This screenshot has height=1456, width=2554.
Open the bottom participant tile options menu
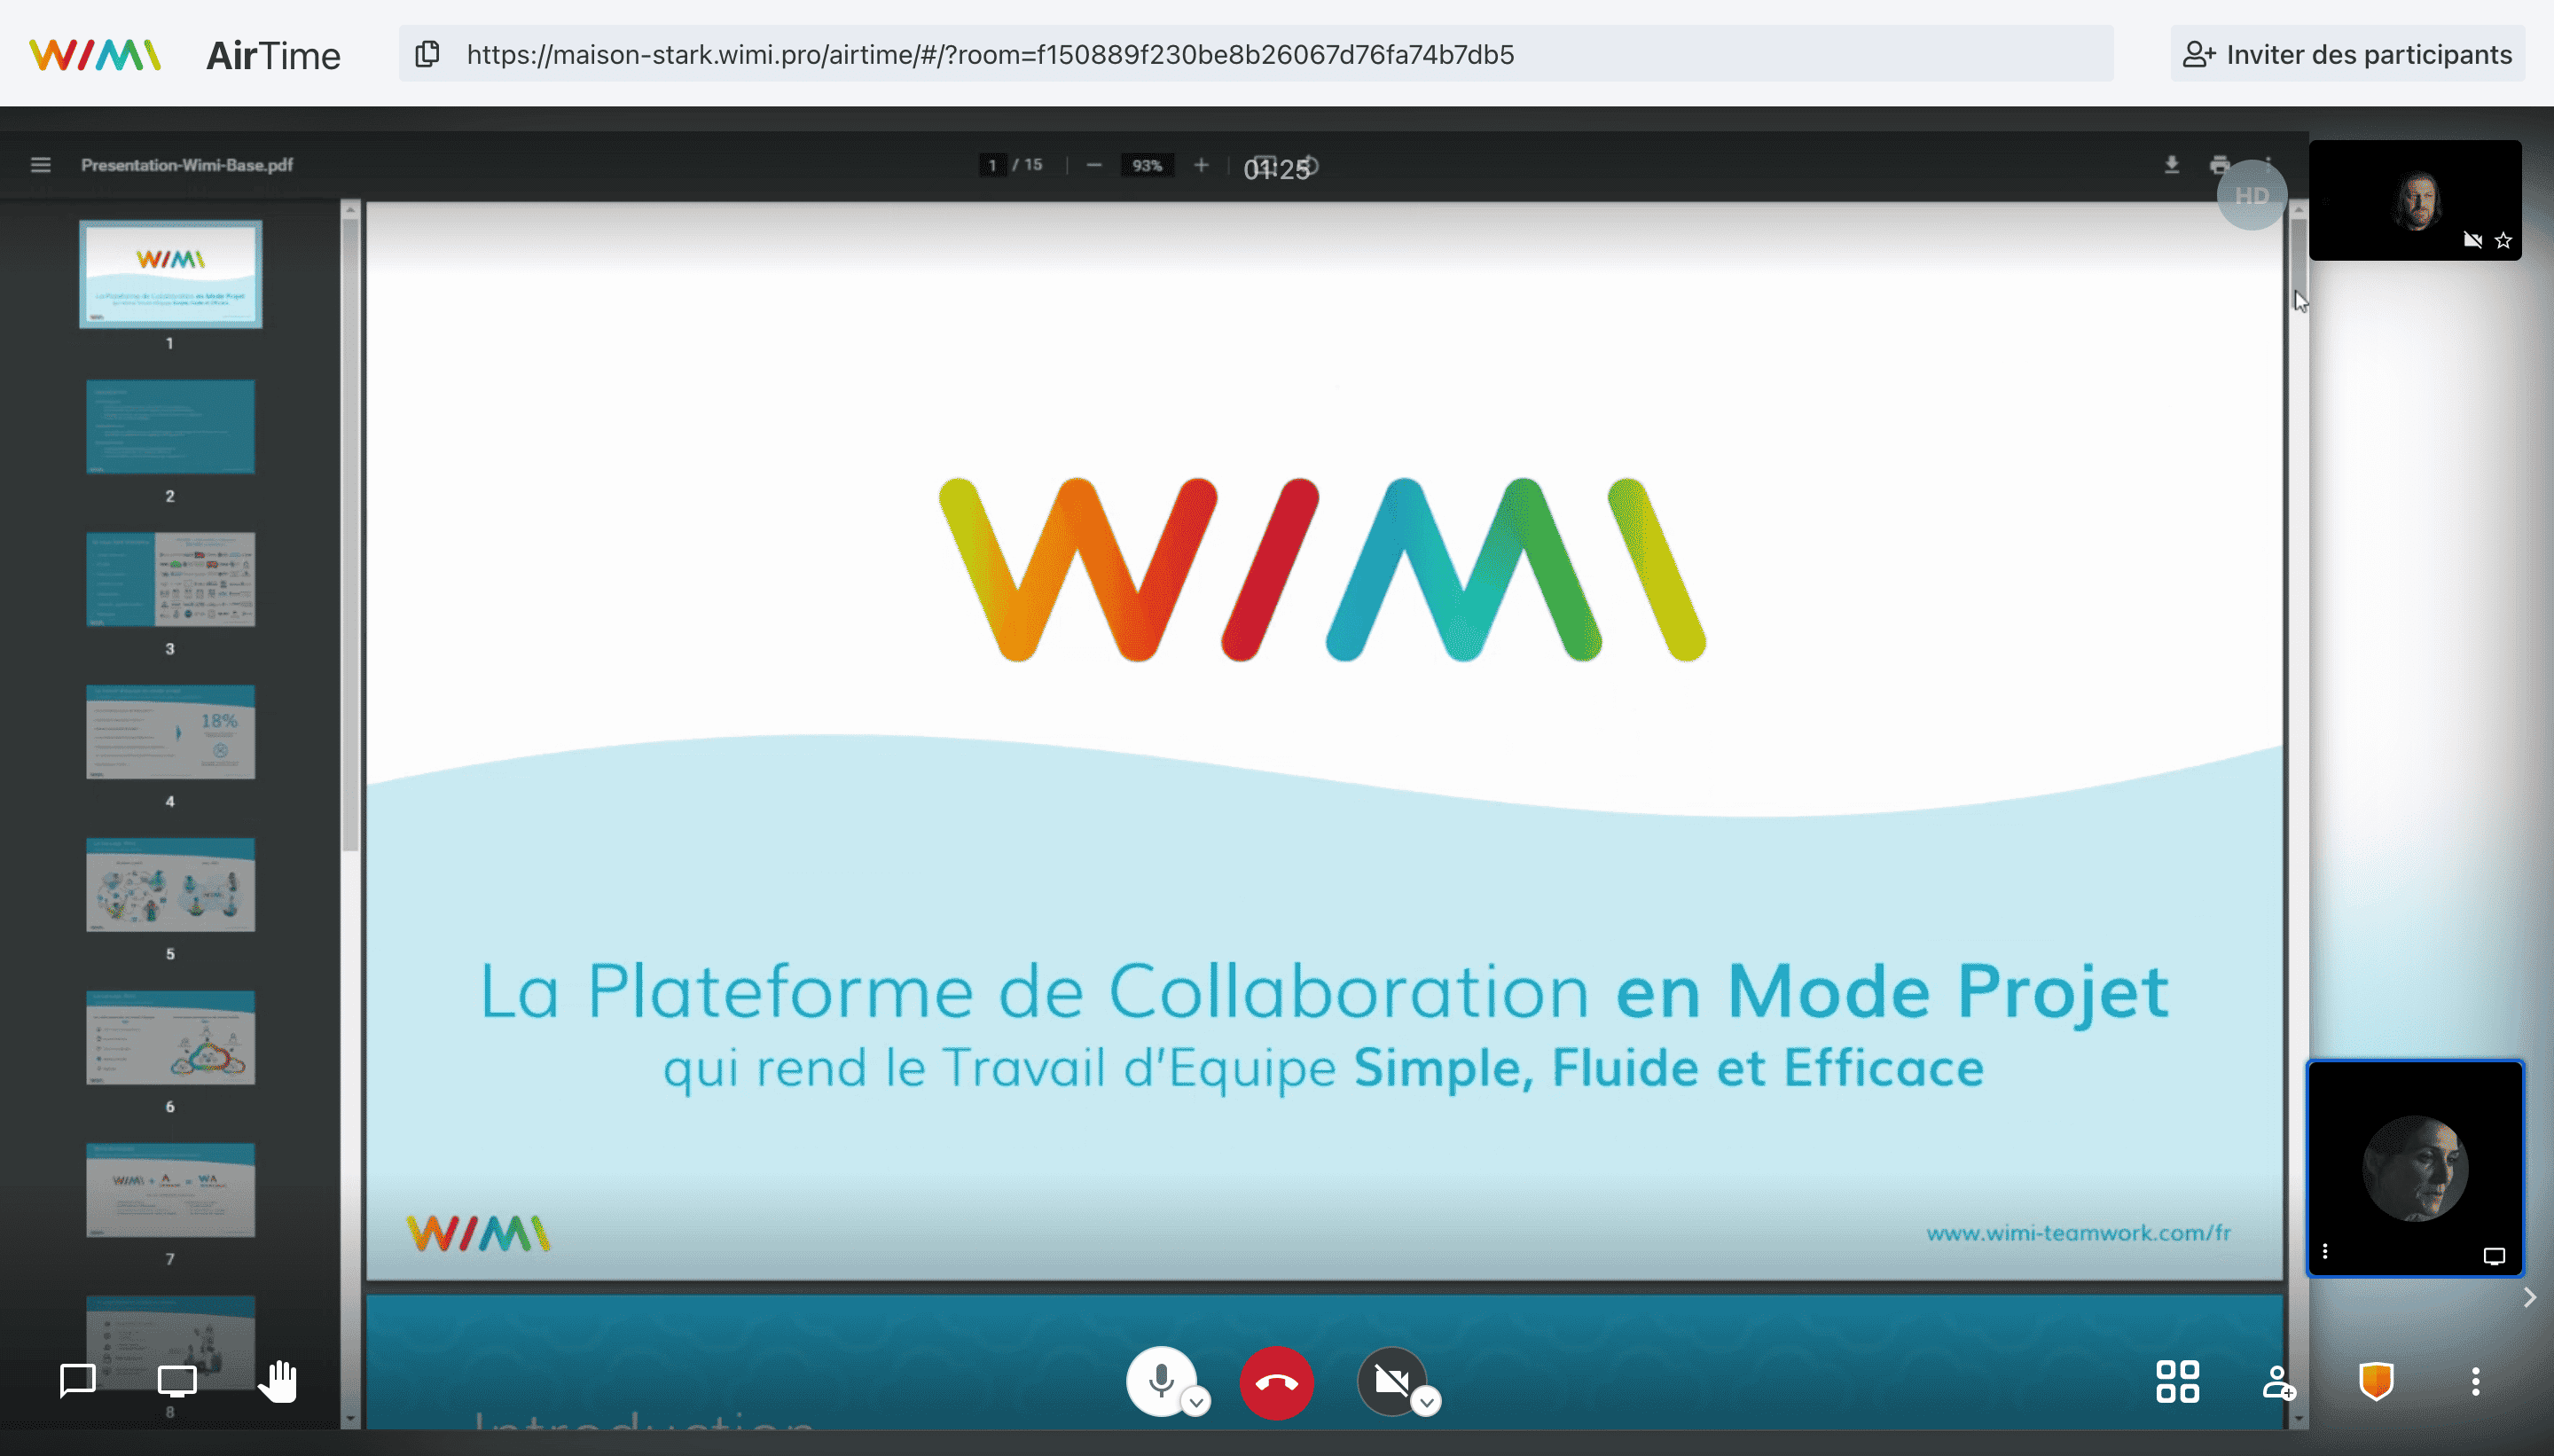coord(2325,1251)
